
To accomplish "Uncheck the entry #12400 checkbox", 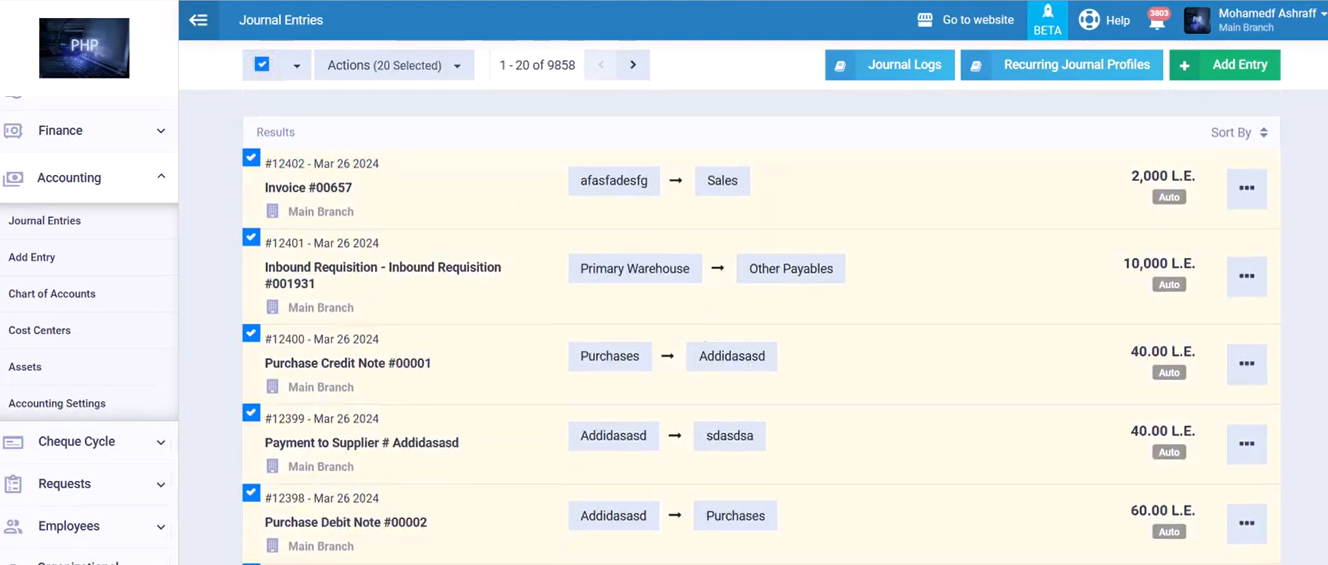I will tap(251, 334).
